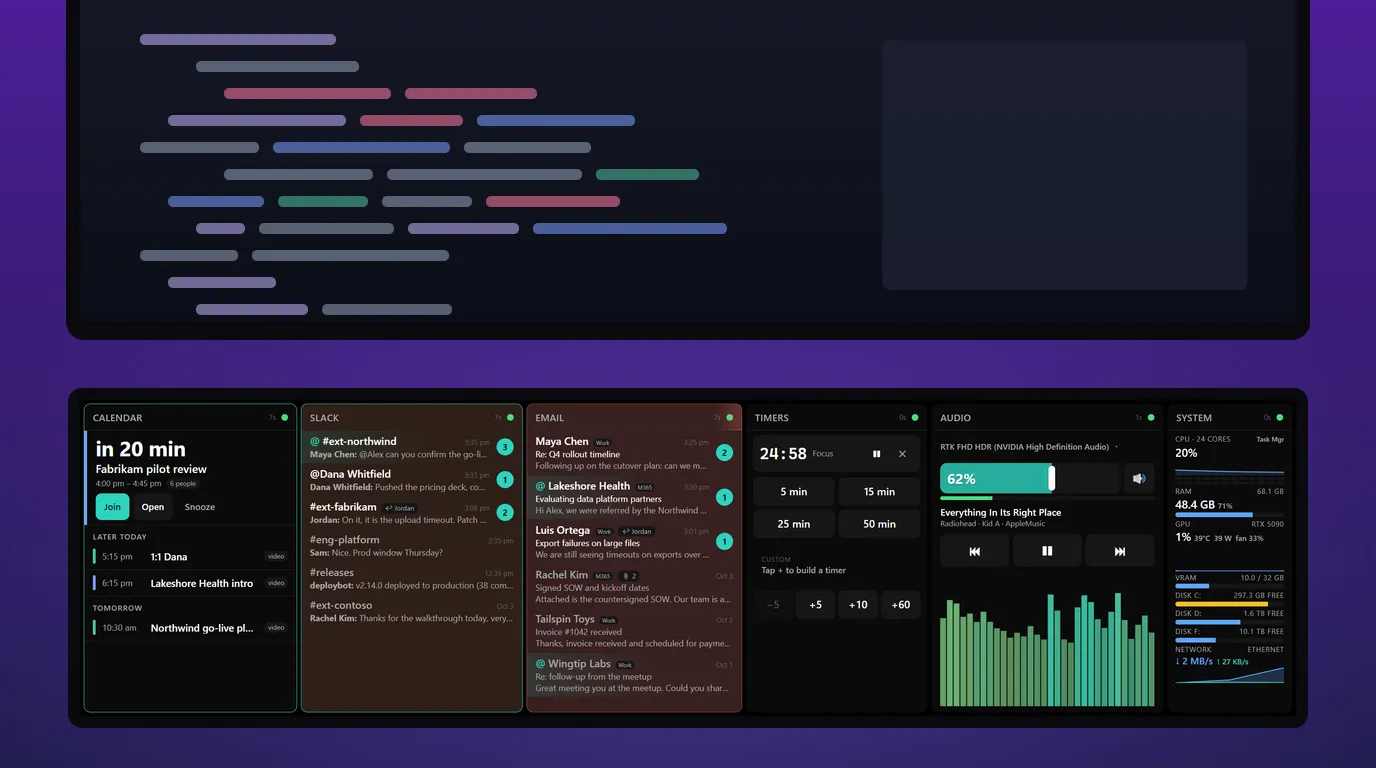Click the unread badge on #ext-northwind
Viewport: 1376px width, 768px height.
(x=505, y=447)
